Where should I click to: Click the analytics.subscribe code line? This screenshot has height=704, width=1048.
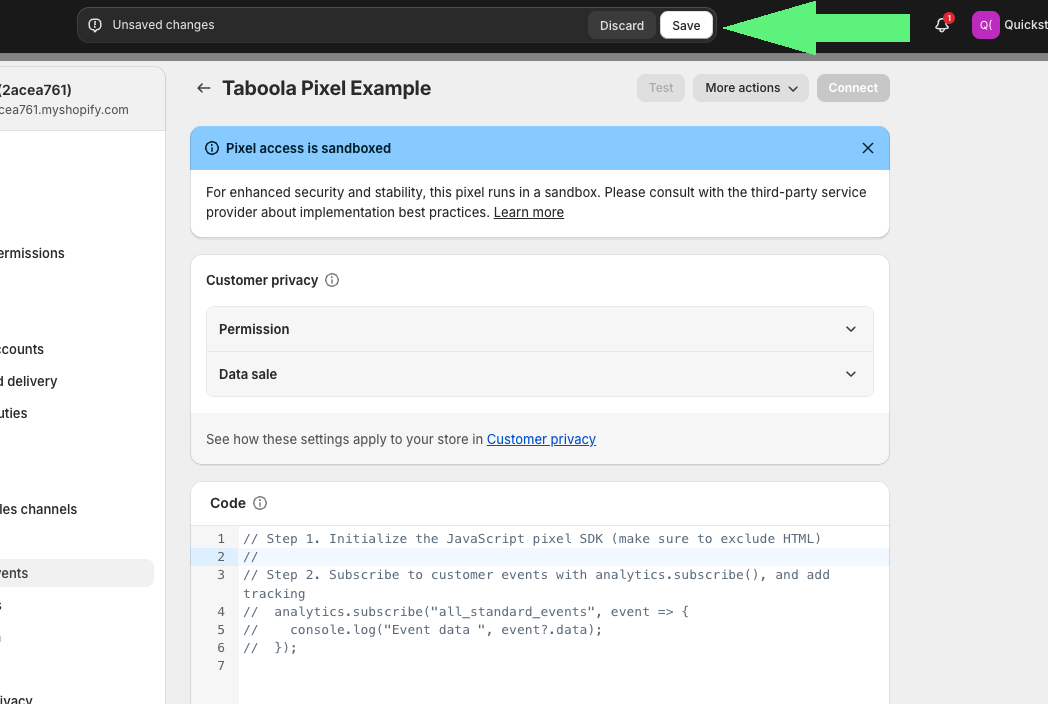click(466, 612)
